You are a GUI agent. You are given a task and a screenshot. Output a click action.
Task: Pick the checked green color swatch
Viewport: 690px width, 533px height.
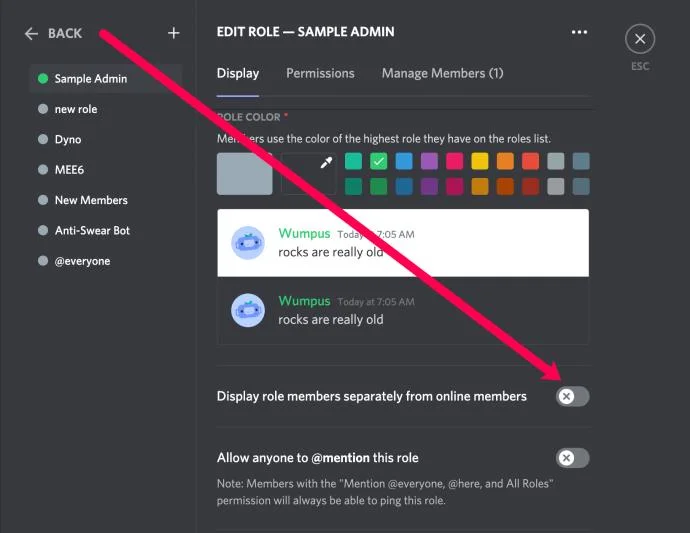pyautogui.click(x=378, y=161)
